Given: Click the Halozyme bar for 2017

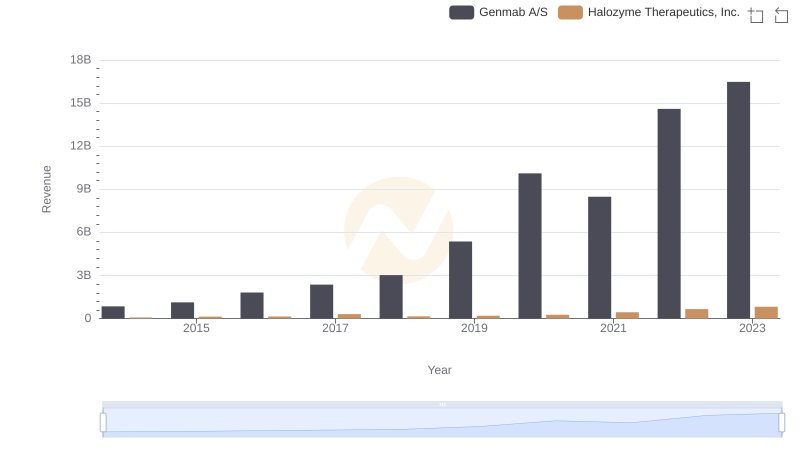Looking at the screenshot, I should tap(349, 316).
